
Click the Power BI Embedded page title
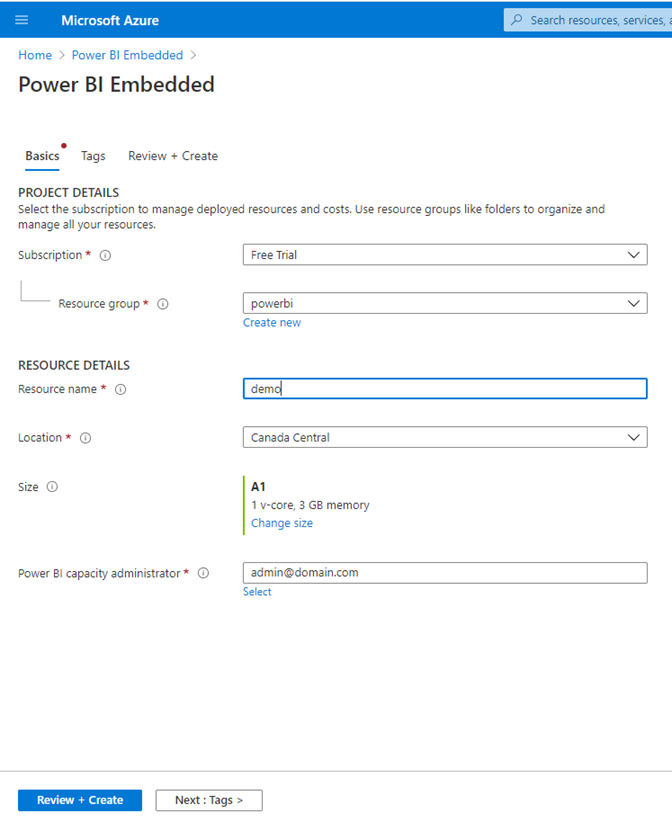(x=116, y=84)
